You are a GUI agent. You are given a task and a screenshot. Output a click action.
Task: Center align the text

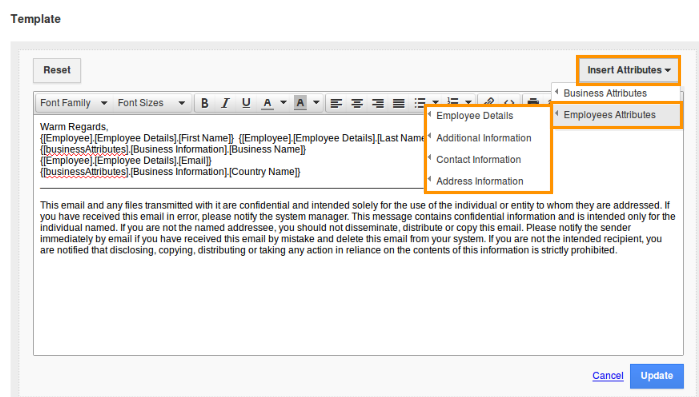pyautogui.click(x=357, y=103)
